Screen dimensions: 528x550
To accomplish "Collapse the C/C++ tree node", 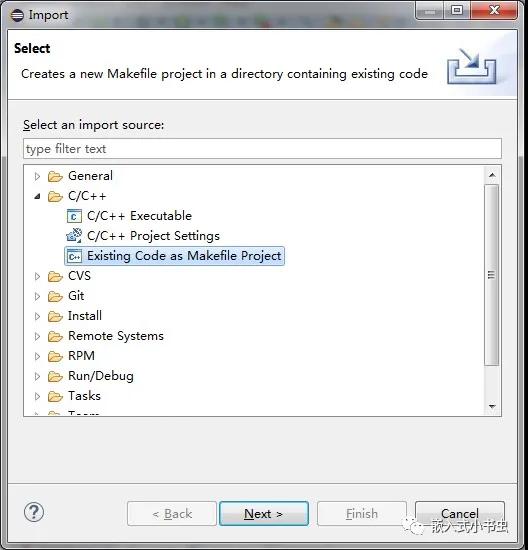I will [37, 196].
